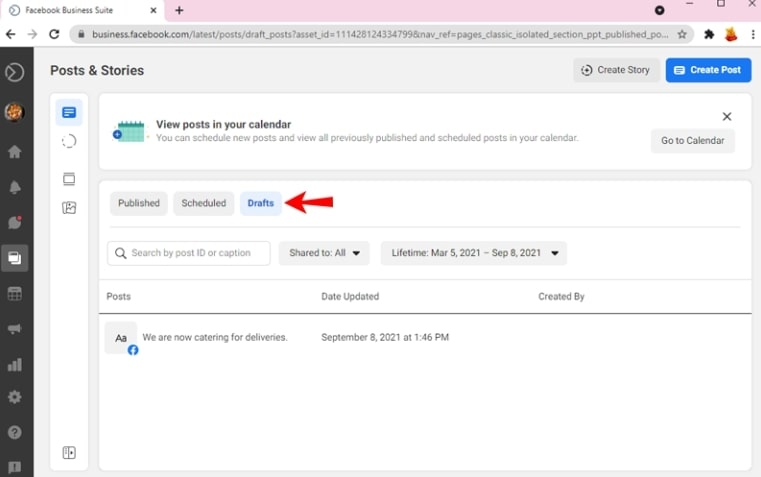
Task: Open draft 'We are now catering for deliveries.'
Action: pos(215,337)
